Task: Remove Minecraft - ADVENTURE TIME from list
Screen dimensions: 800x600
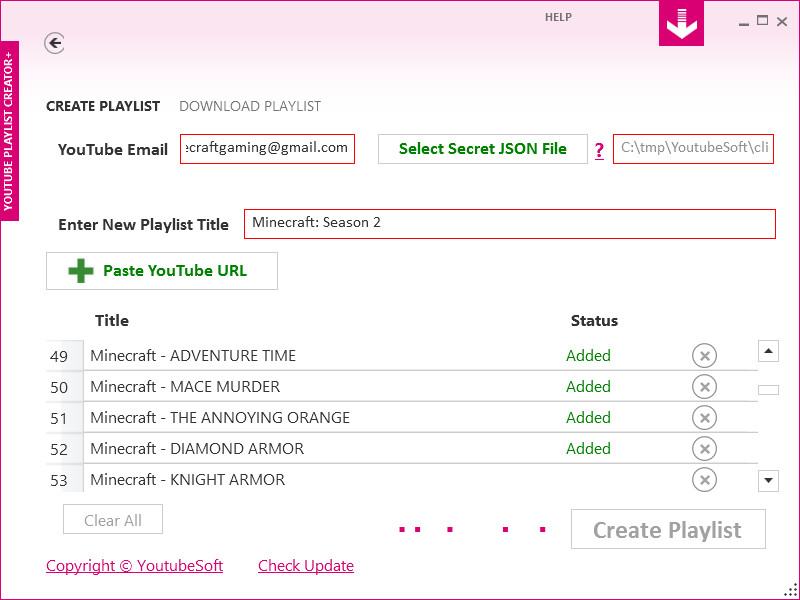Action: [x=704, y=356]
